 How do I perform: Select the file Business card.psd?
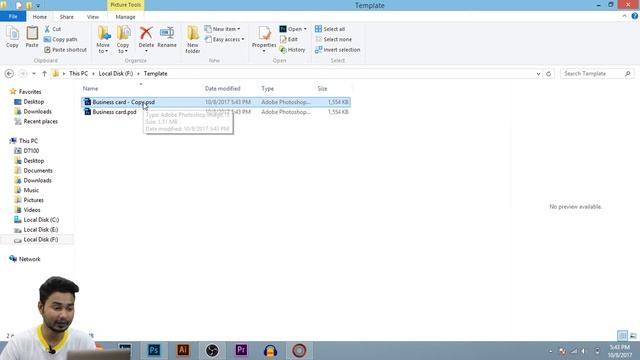(x=216, y=112)
